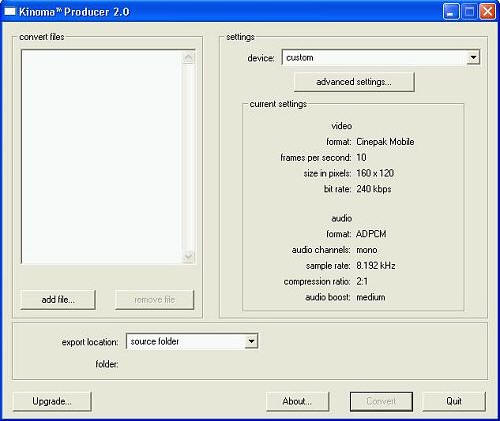The width and height of the screenshot is (500, 421).
Task: Close the Kinoma Producer window
Action: click(x=487, y=12)
